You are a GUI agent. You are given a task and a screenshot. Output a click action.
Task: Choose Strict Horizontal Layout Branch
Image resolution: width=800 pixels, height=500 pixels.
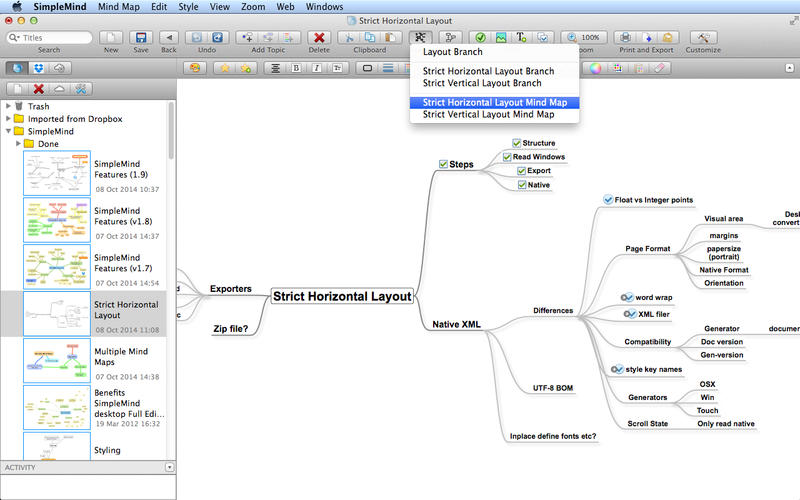488,71
